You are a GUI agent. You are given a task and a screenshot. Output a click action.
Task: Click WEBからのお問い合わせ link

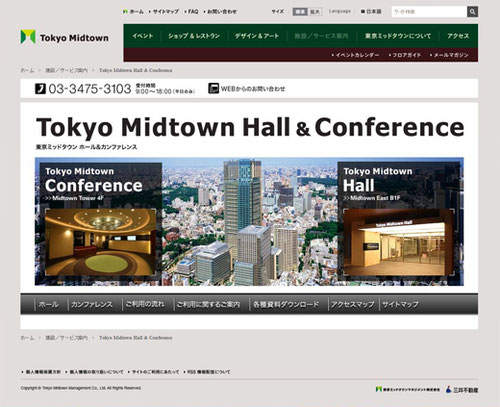253,89
